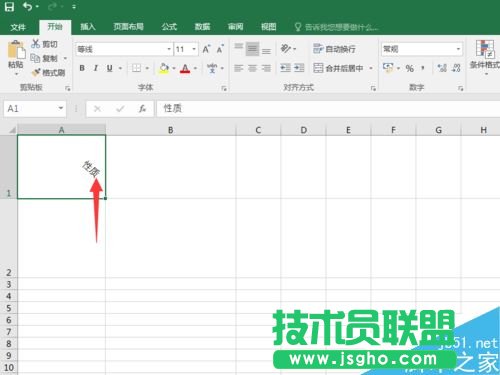Image resolution: width=500 pixels, height=375 pixels.
Task: Click the Decrease Font Size icon
Action: pyautogui.click(x=220, y=49)
